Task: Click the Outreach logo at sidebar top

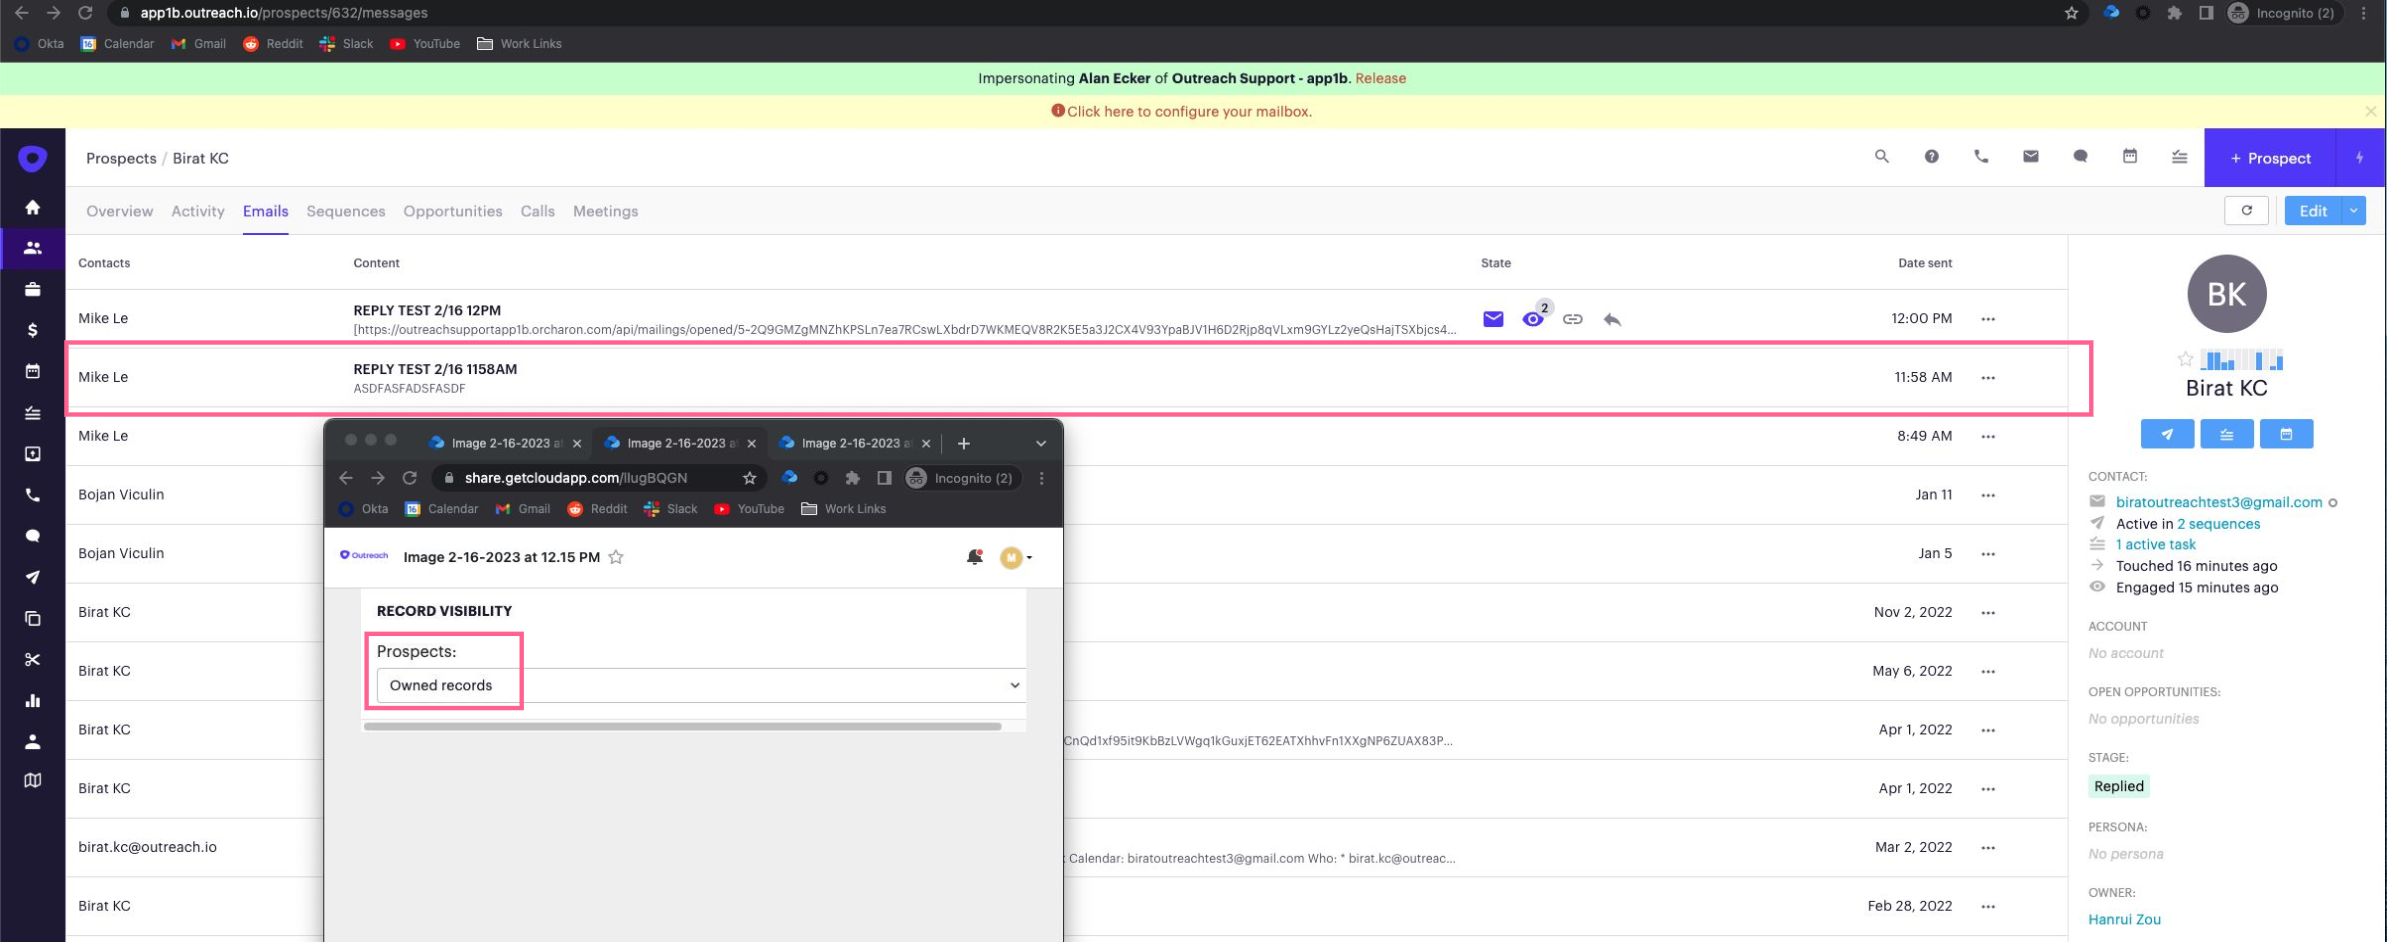Action: (x=32, y=158)
